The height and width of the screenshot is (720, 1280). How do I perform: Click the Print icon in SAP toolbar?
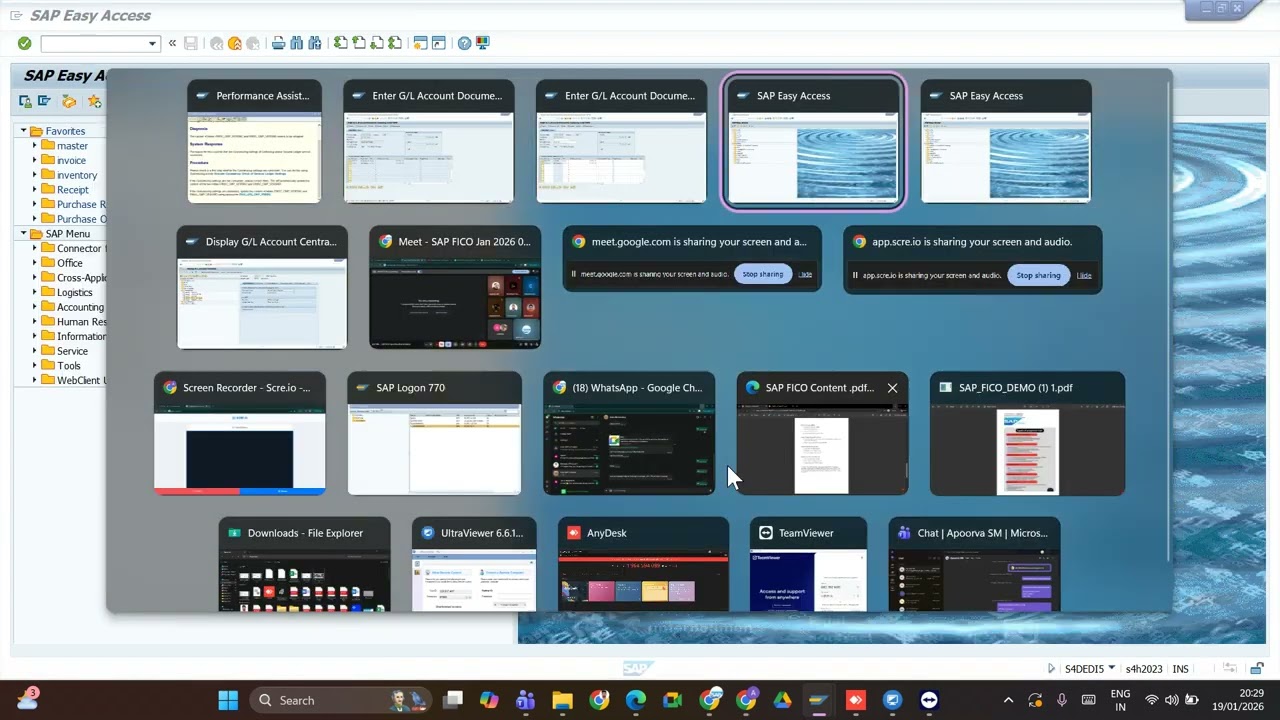tap(278, 43)
